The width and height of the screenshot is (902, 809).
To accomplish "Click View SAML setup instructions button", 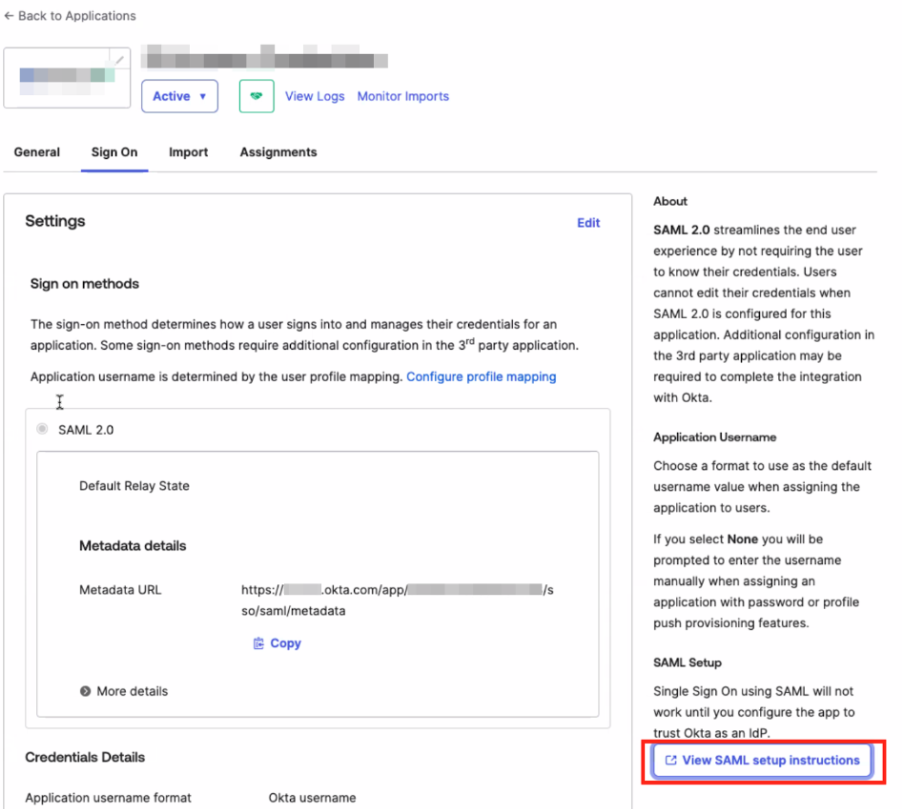I will click(762, 760).
